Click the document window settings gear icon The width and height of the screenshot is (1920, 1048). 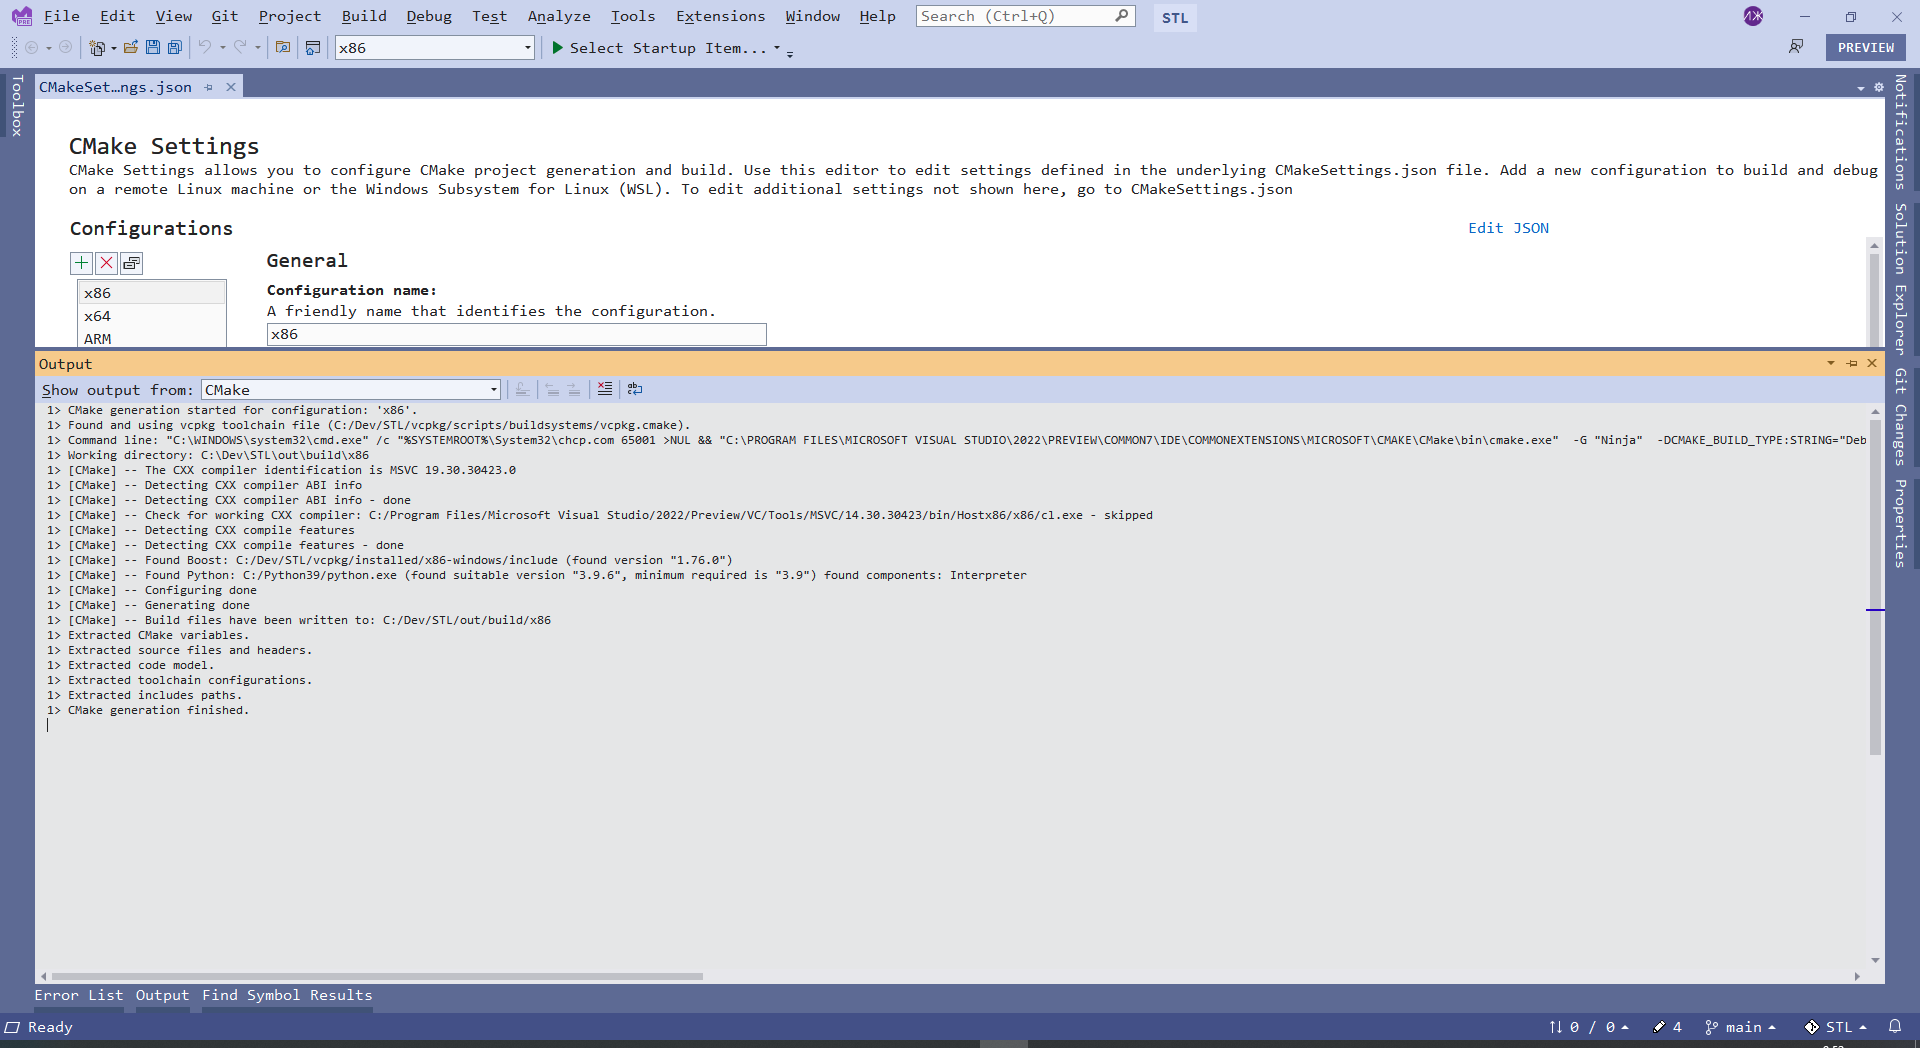tap(1879, 87)
